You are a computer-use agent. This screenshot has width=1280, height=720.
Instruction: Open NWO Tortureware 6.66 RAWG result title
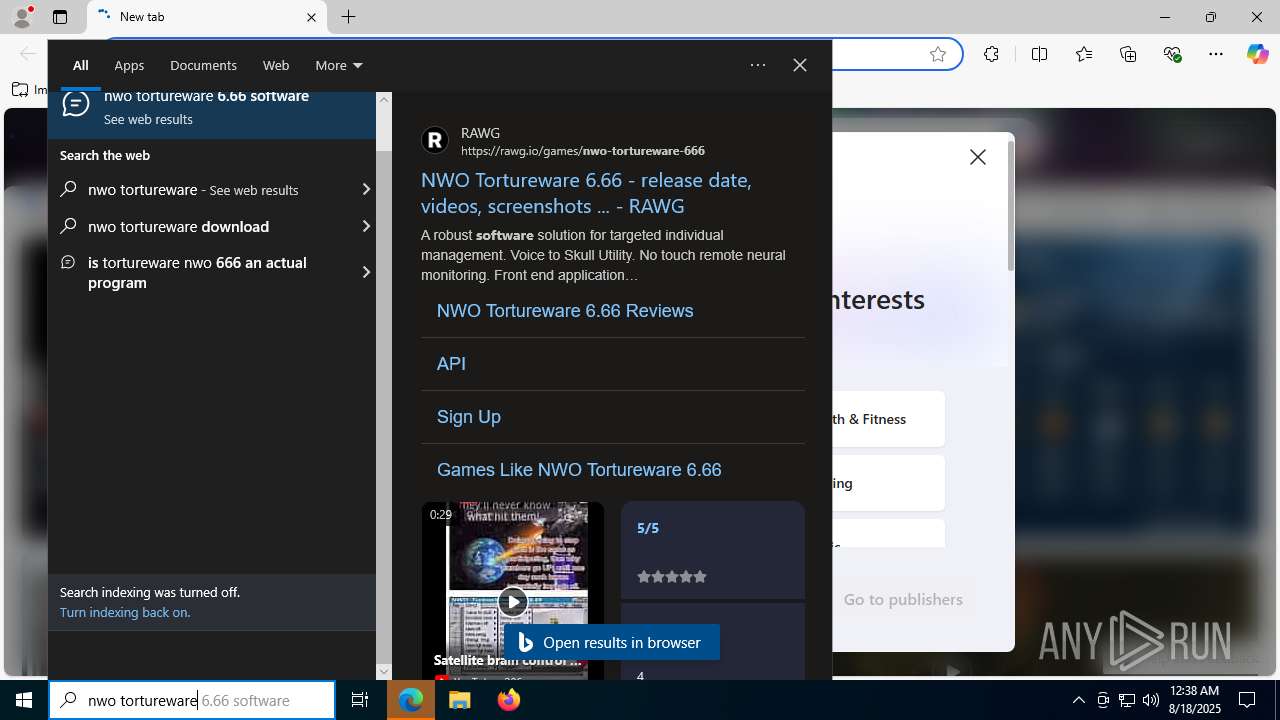click(586, 193)
